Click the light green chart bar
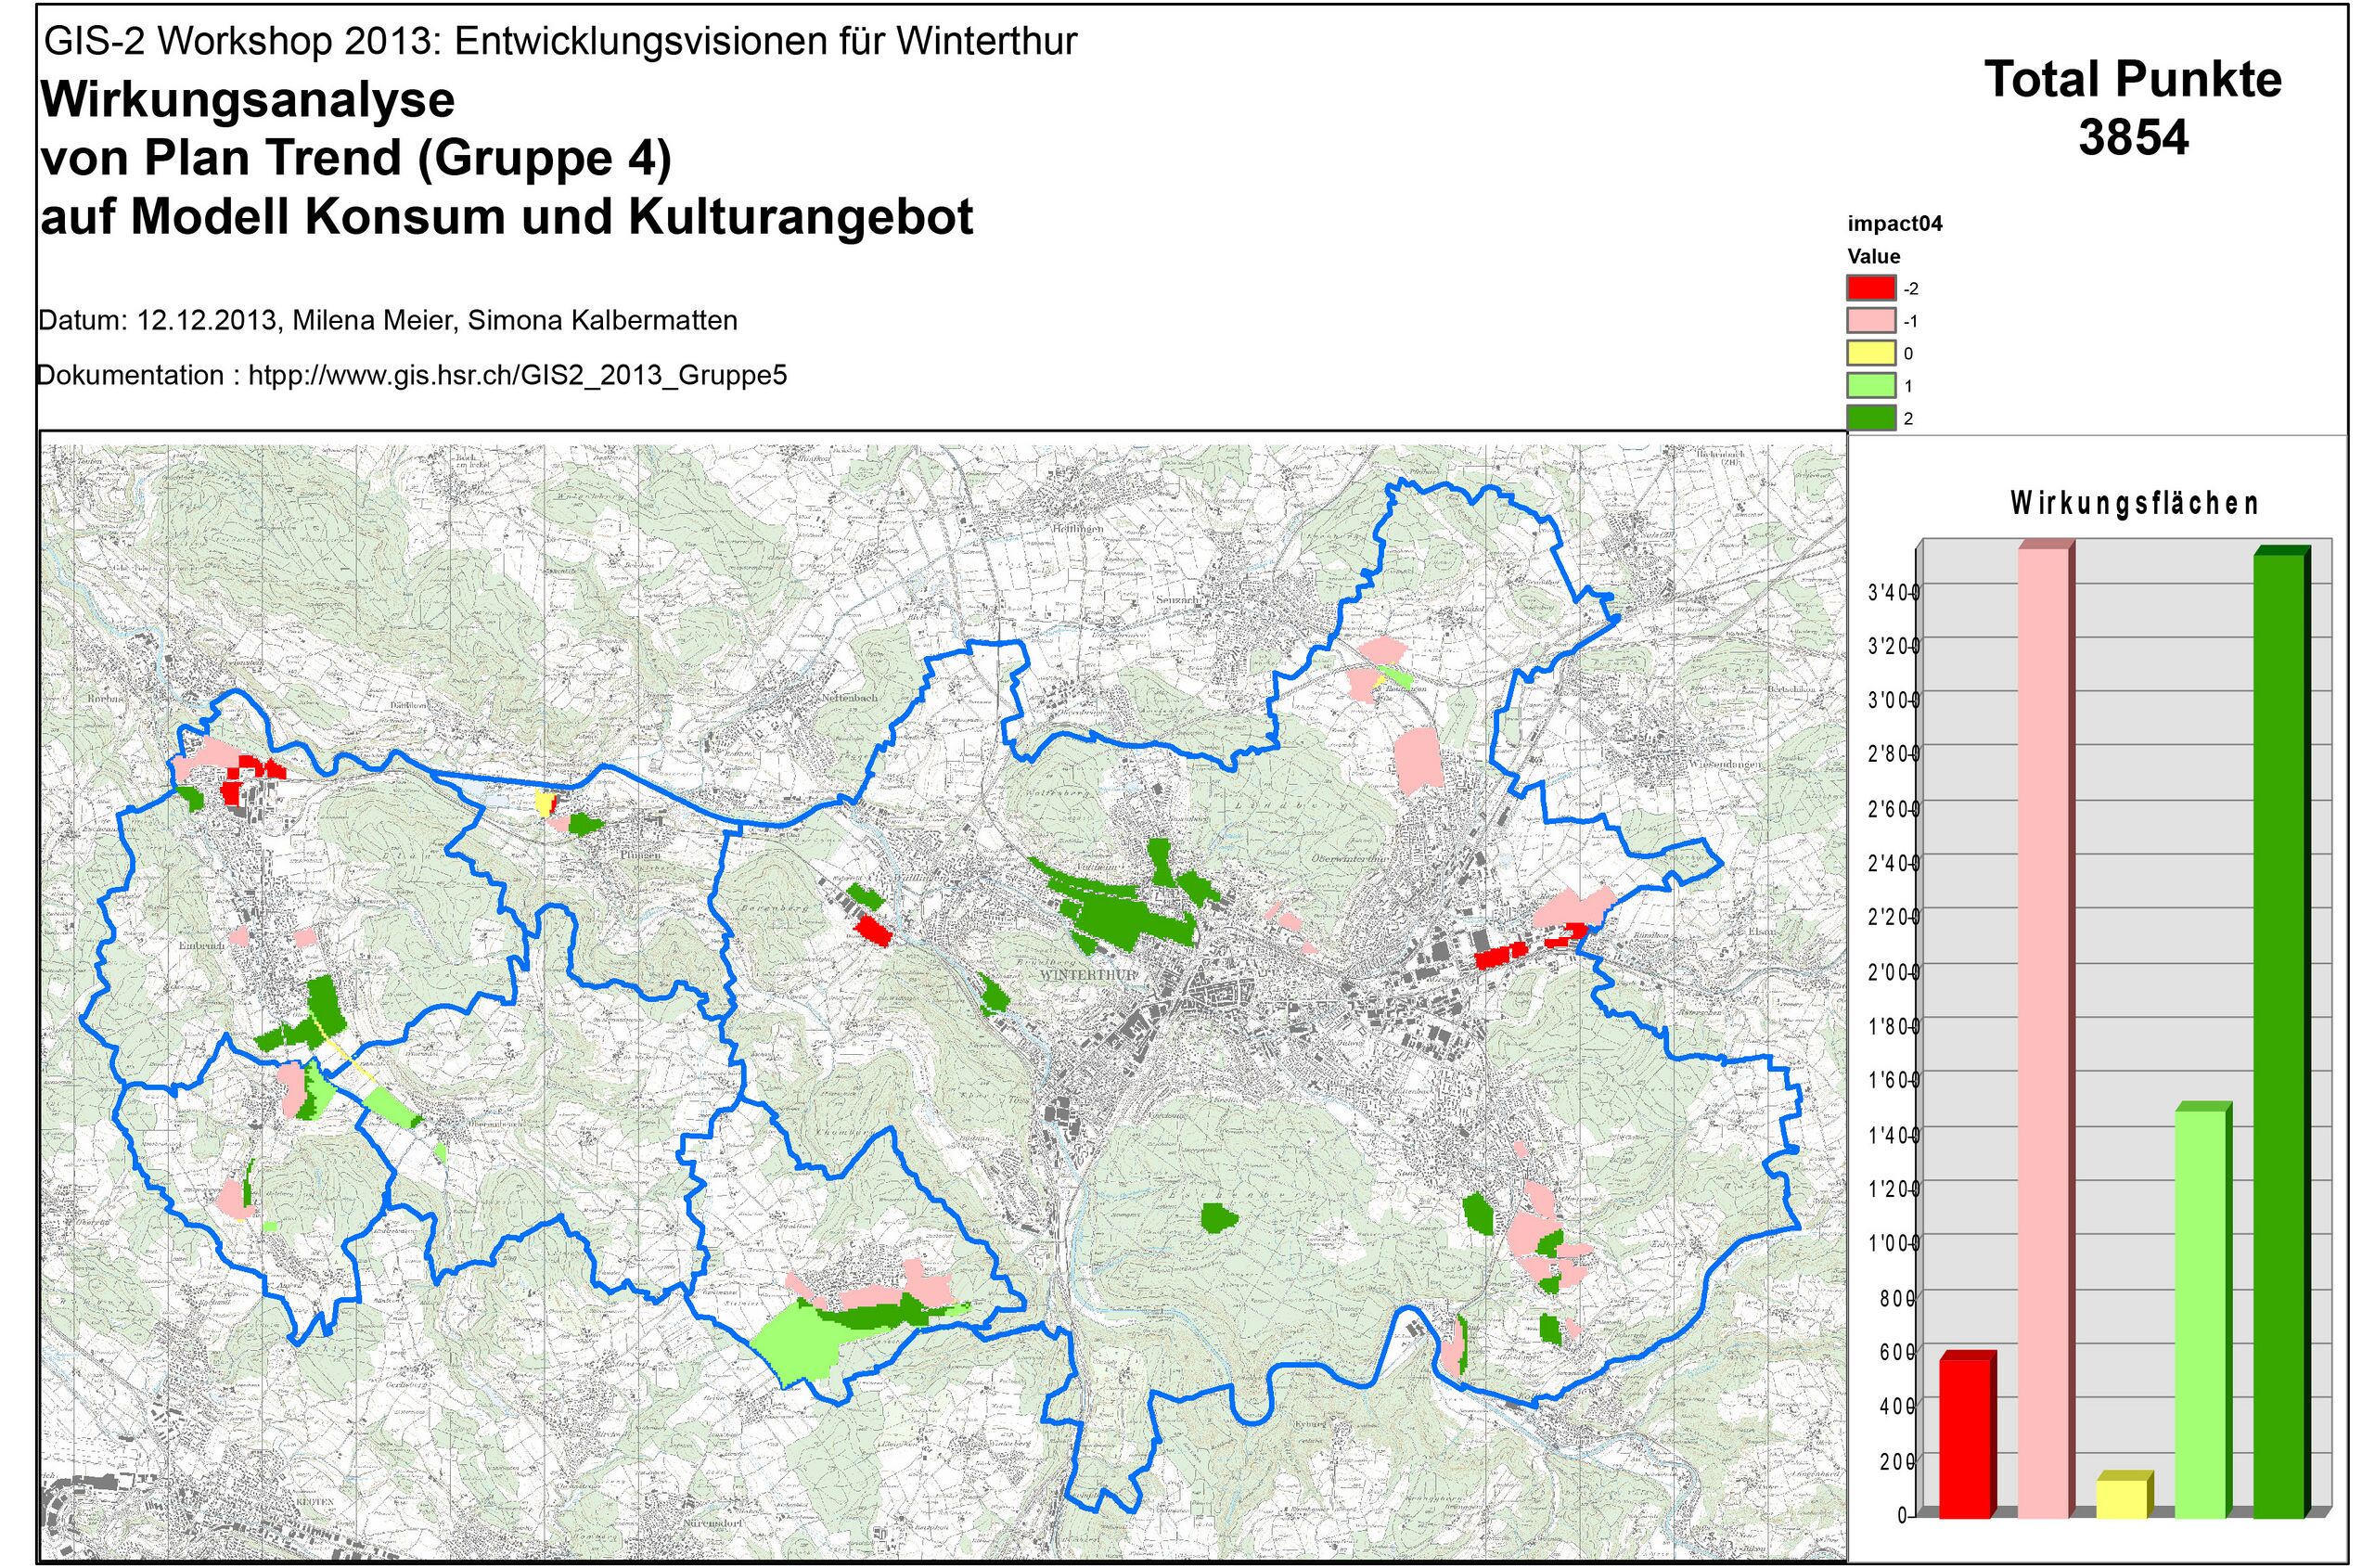Viewport: 2375px width, 1568px height. point(2199,1312)
